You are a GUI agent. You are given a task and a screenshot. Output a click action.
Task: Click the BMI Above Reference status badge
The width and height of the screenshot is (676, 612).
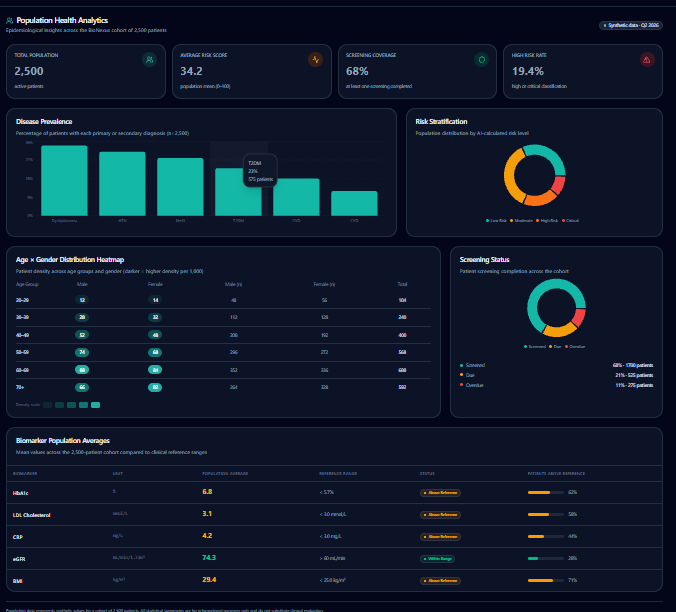pos(440,581)
